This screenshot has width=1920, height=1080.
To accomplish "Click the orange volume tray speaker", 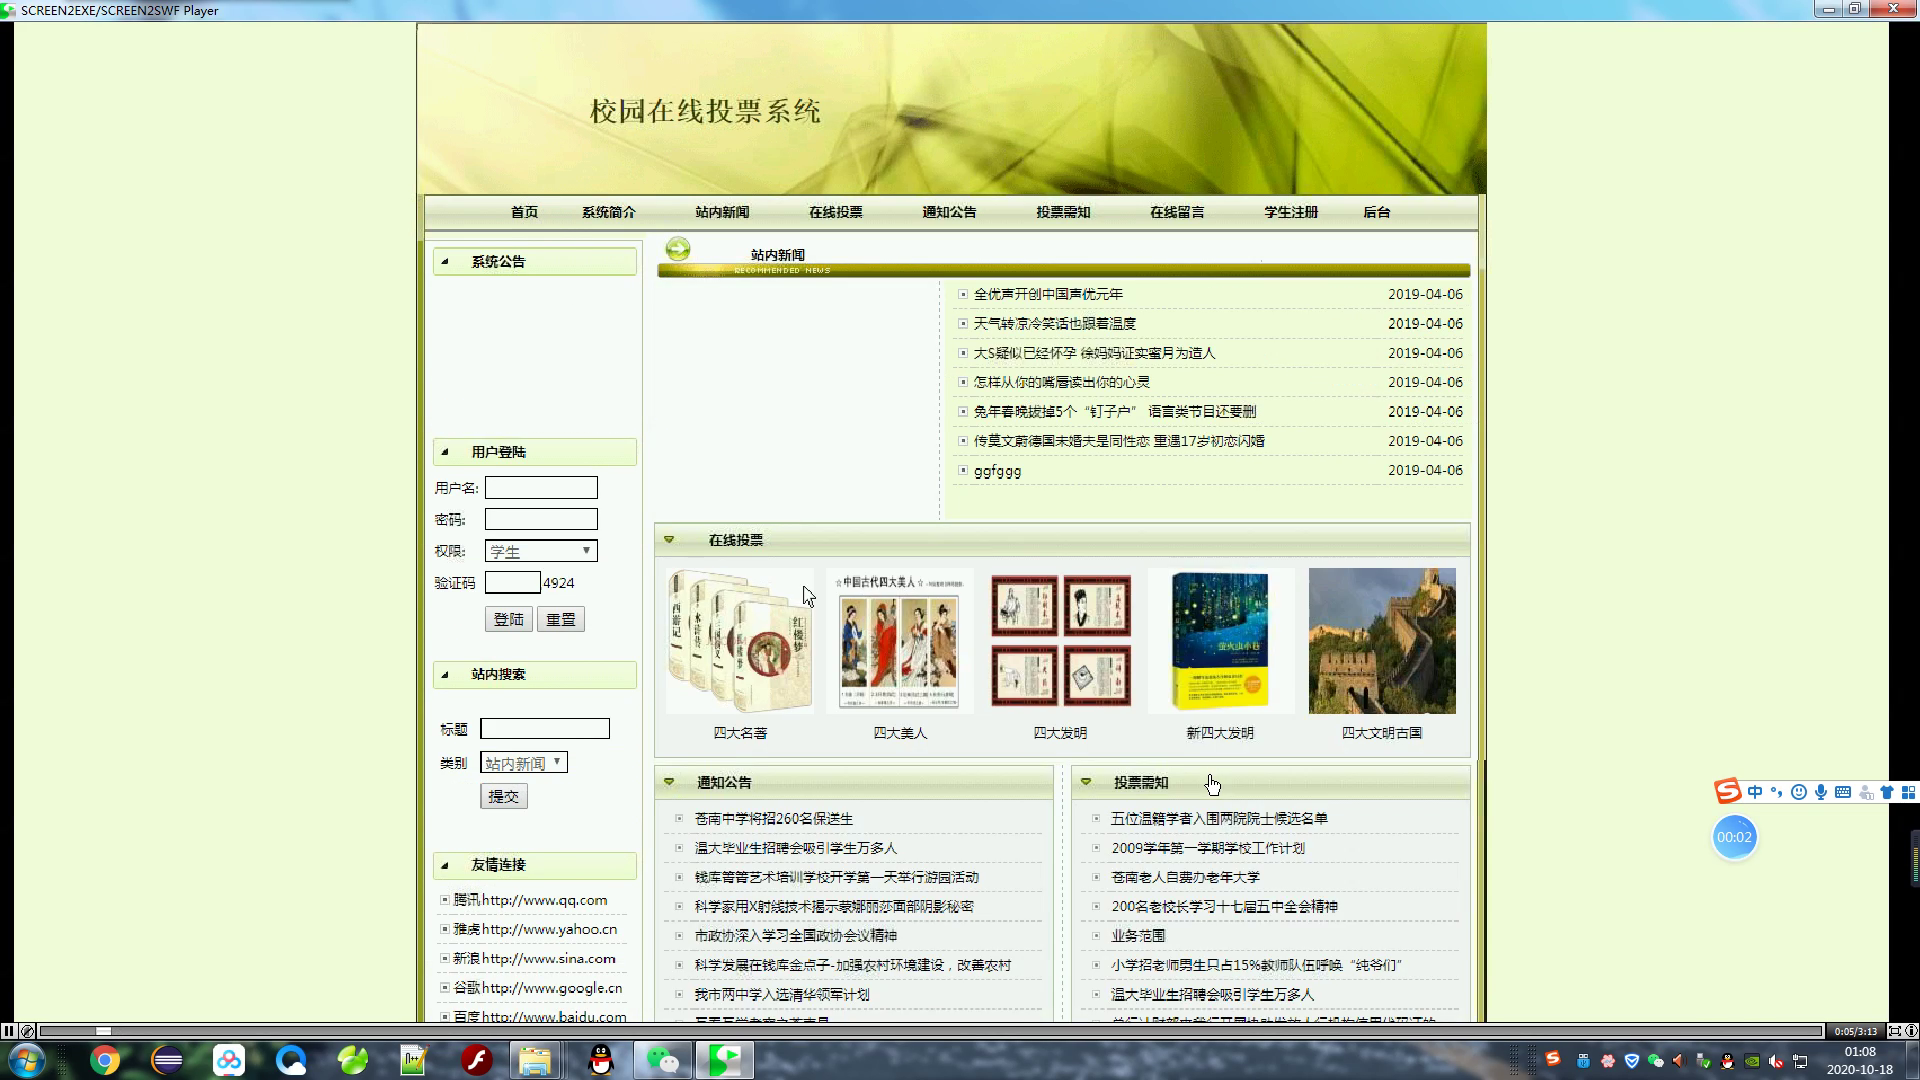I will [1679, 1061].
